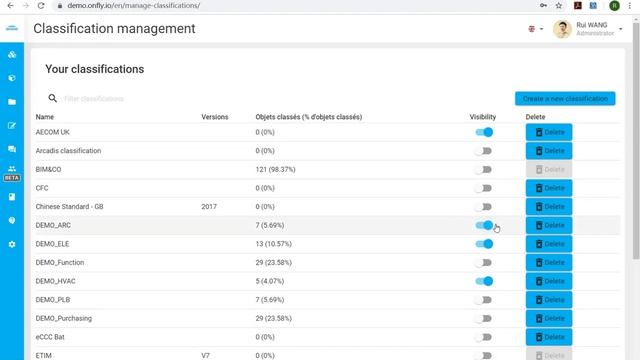Open the green R browser profile icon
Screen dimensions: 640x360
pyautogui.click(x=614, y=5)
